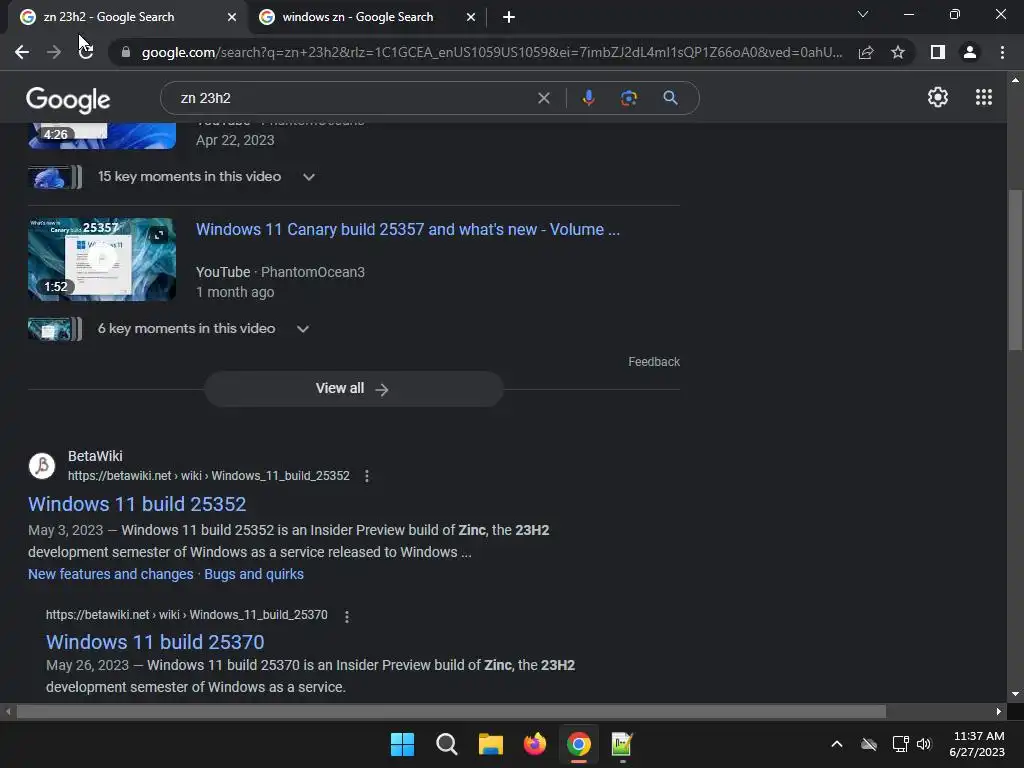Click scroll down arrow on vertical scrollbar

click(x=1015, y=694)
